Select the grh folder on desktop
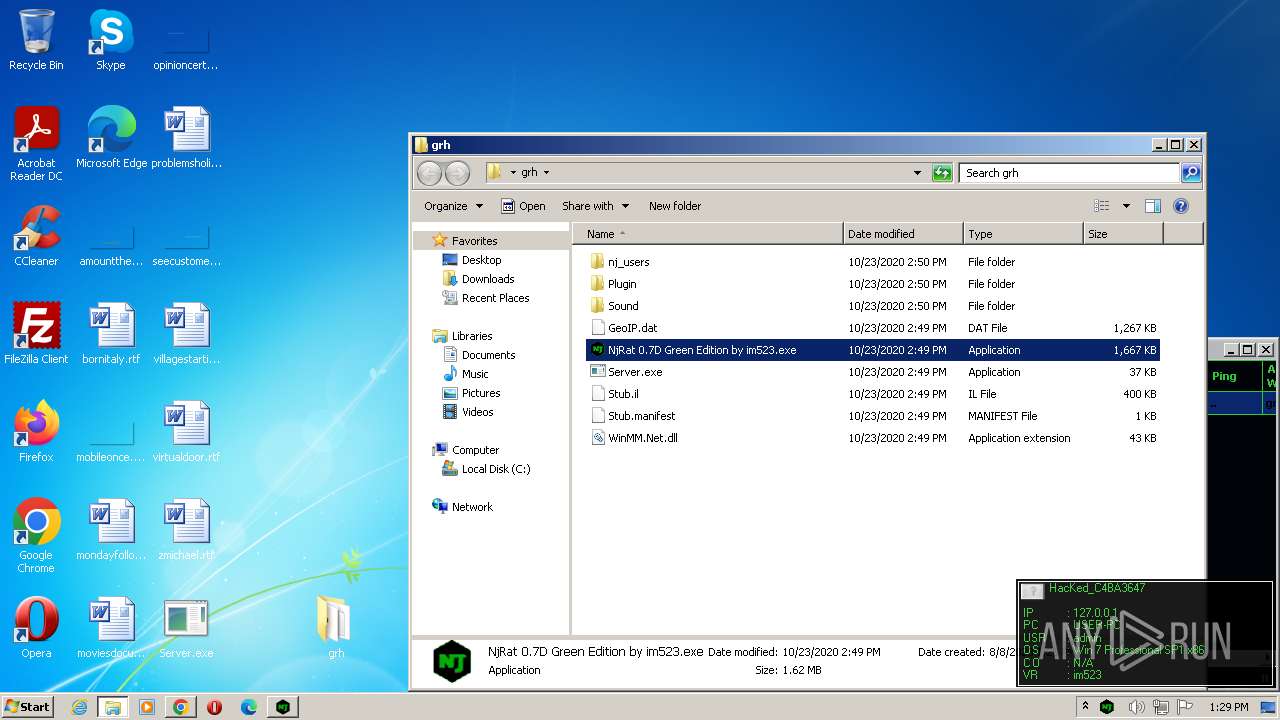Screen dimensions: 1280x720 click(x=335, y=626)
